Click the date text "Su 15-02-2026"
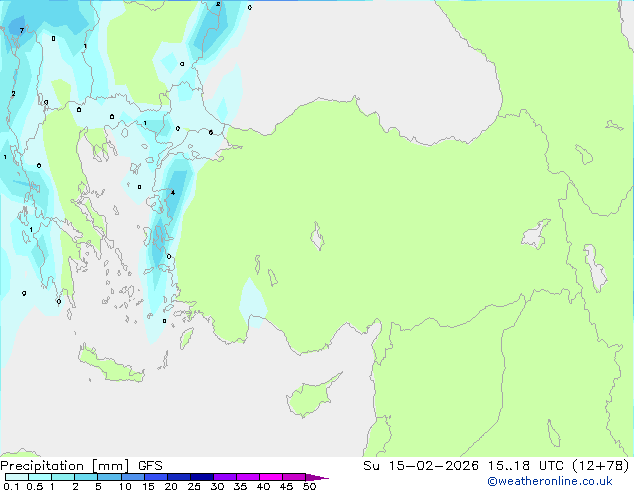 pyautogui.click(x=421, y=466)
